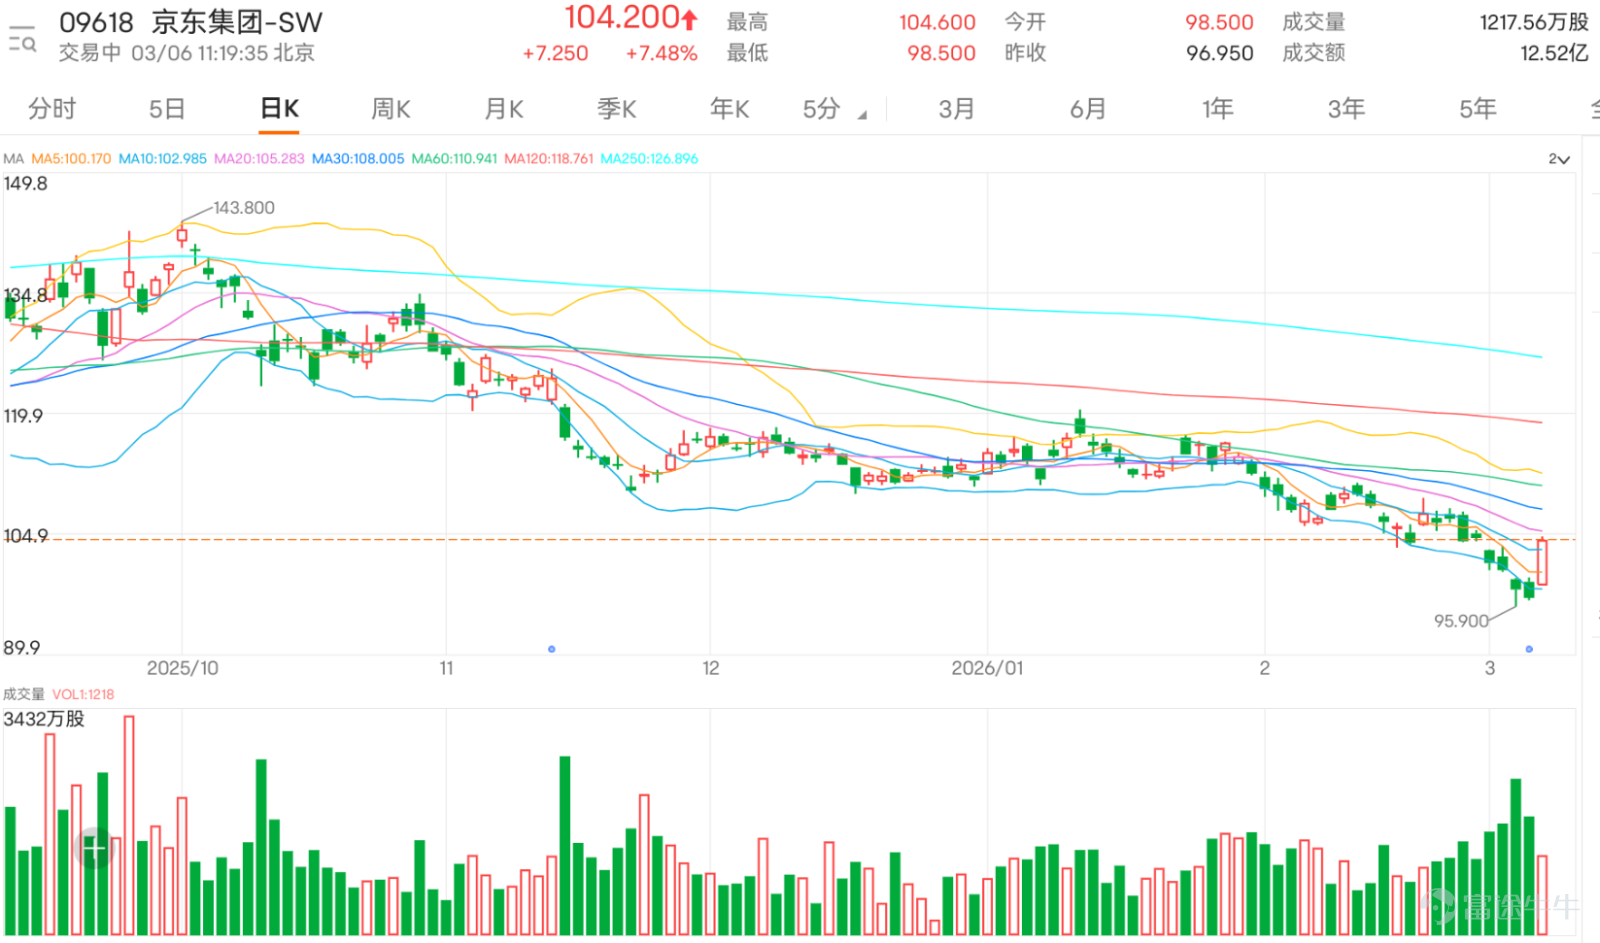Switch to the 5日 chart tab
This screenshot has width=1600, height=943.
point(167,109)
